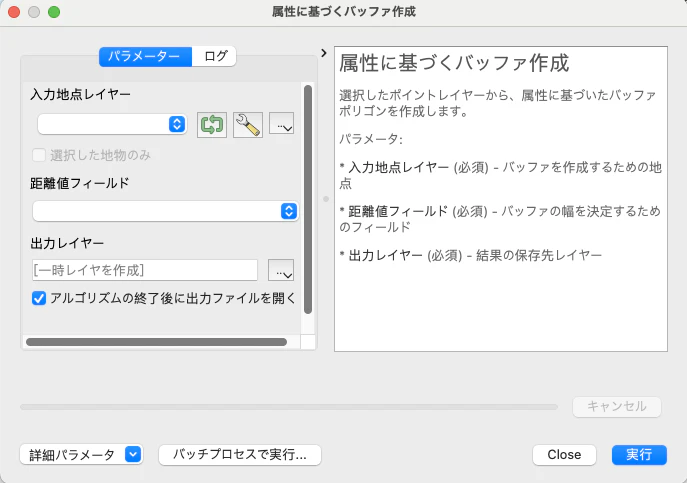This screenshot has height=483, width=687.
Task: Click the output layer text field
Action: point(145,270)
